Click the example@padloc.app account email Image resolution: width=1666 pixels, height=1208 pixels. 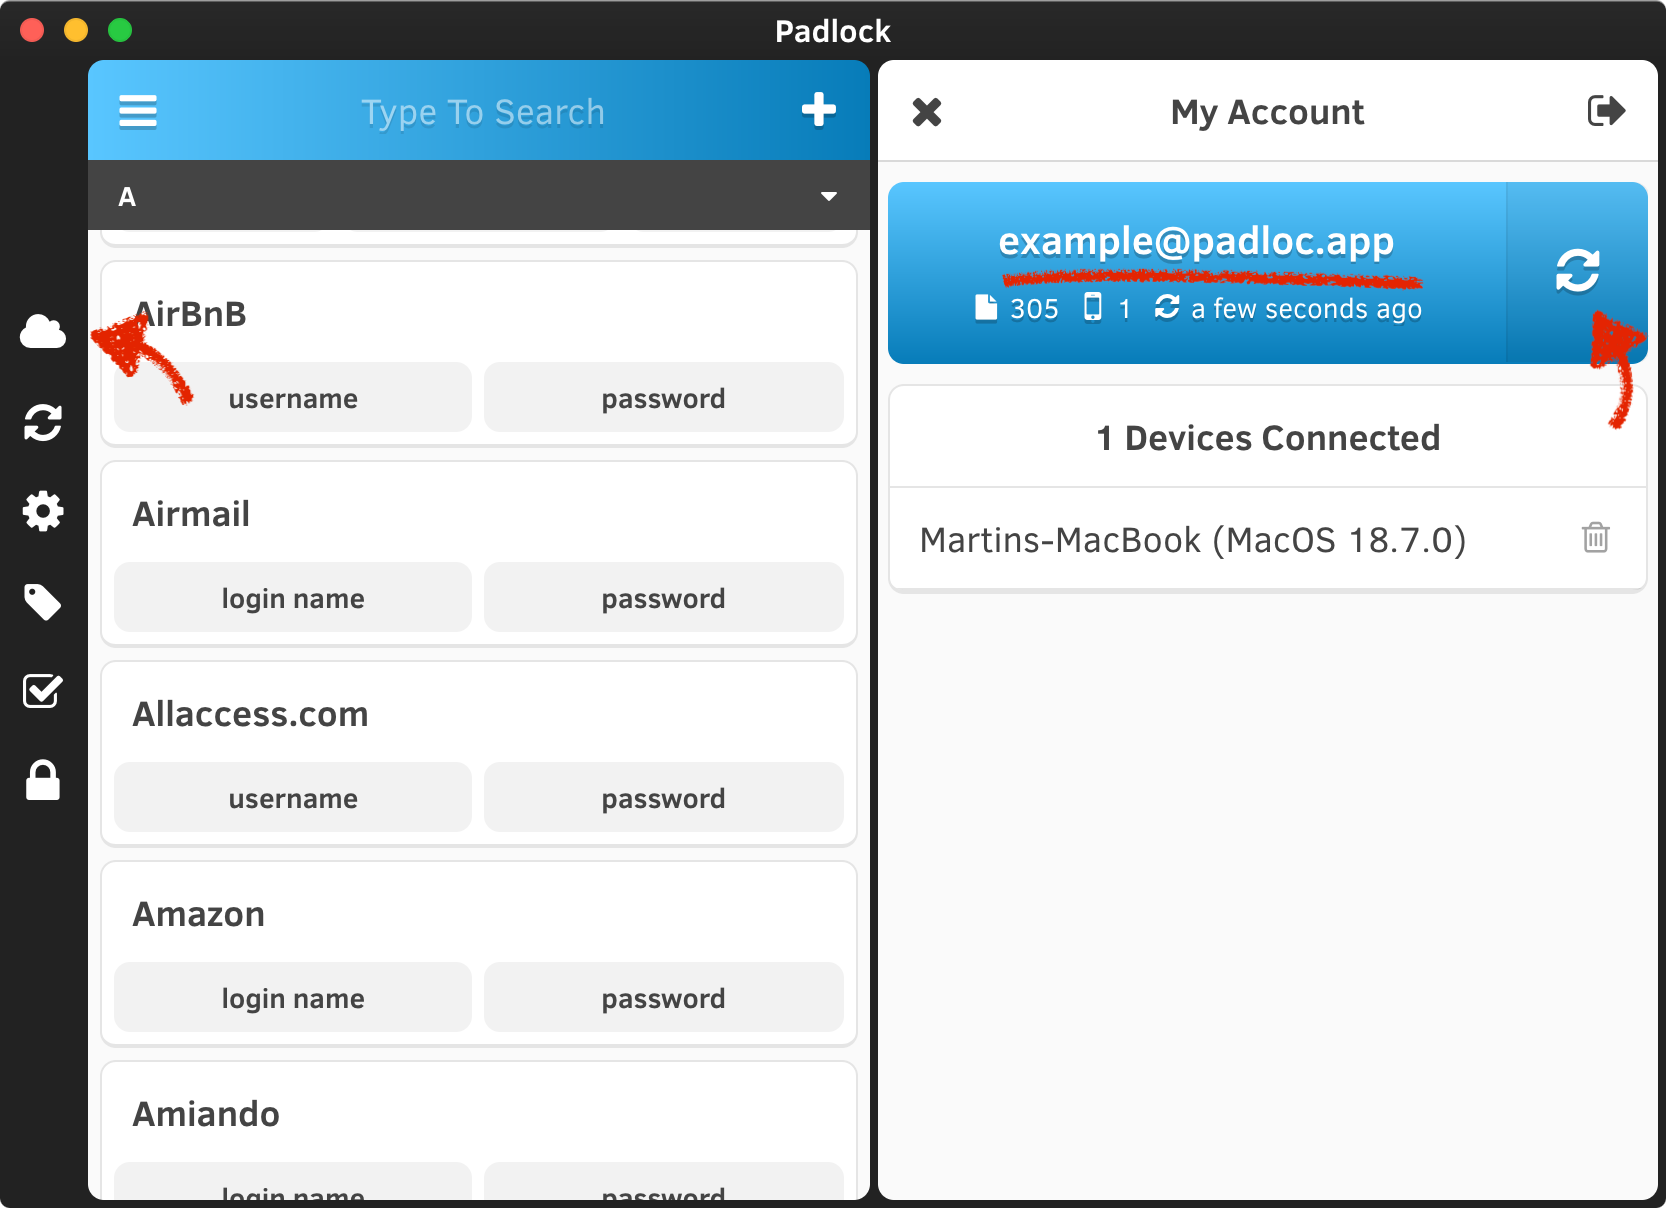[x=1196, y=242]
